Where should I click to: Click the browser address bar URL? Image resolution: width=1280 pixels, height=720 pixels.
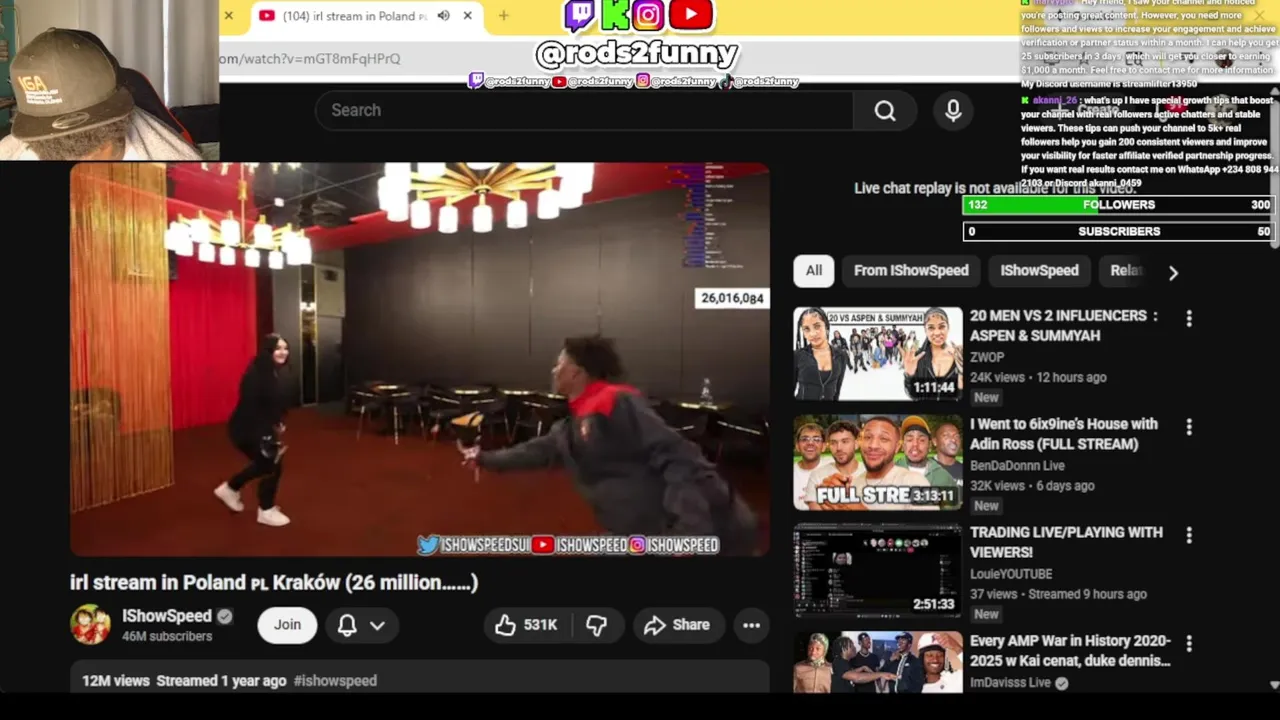click(310, 59)
